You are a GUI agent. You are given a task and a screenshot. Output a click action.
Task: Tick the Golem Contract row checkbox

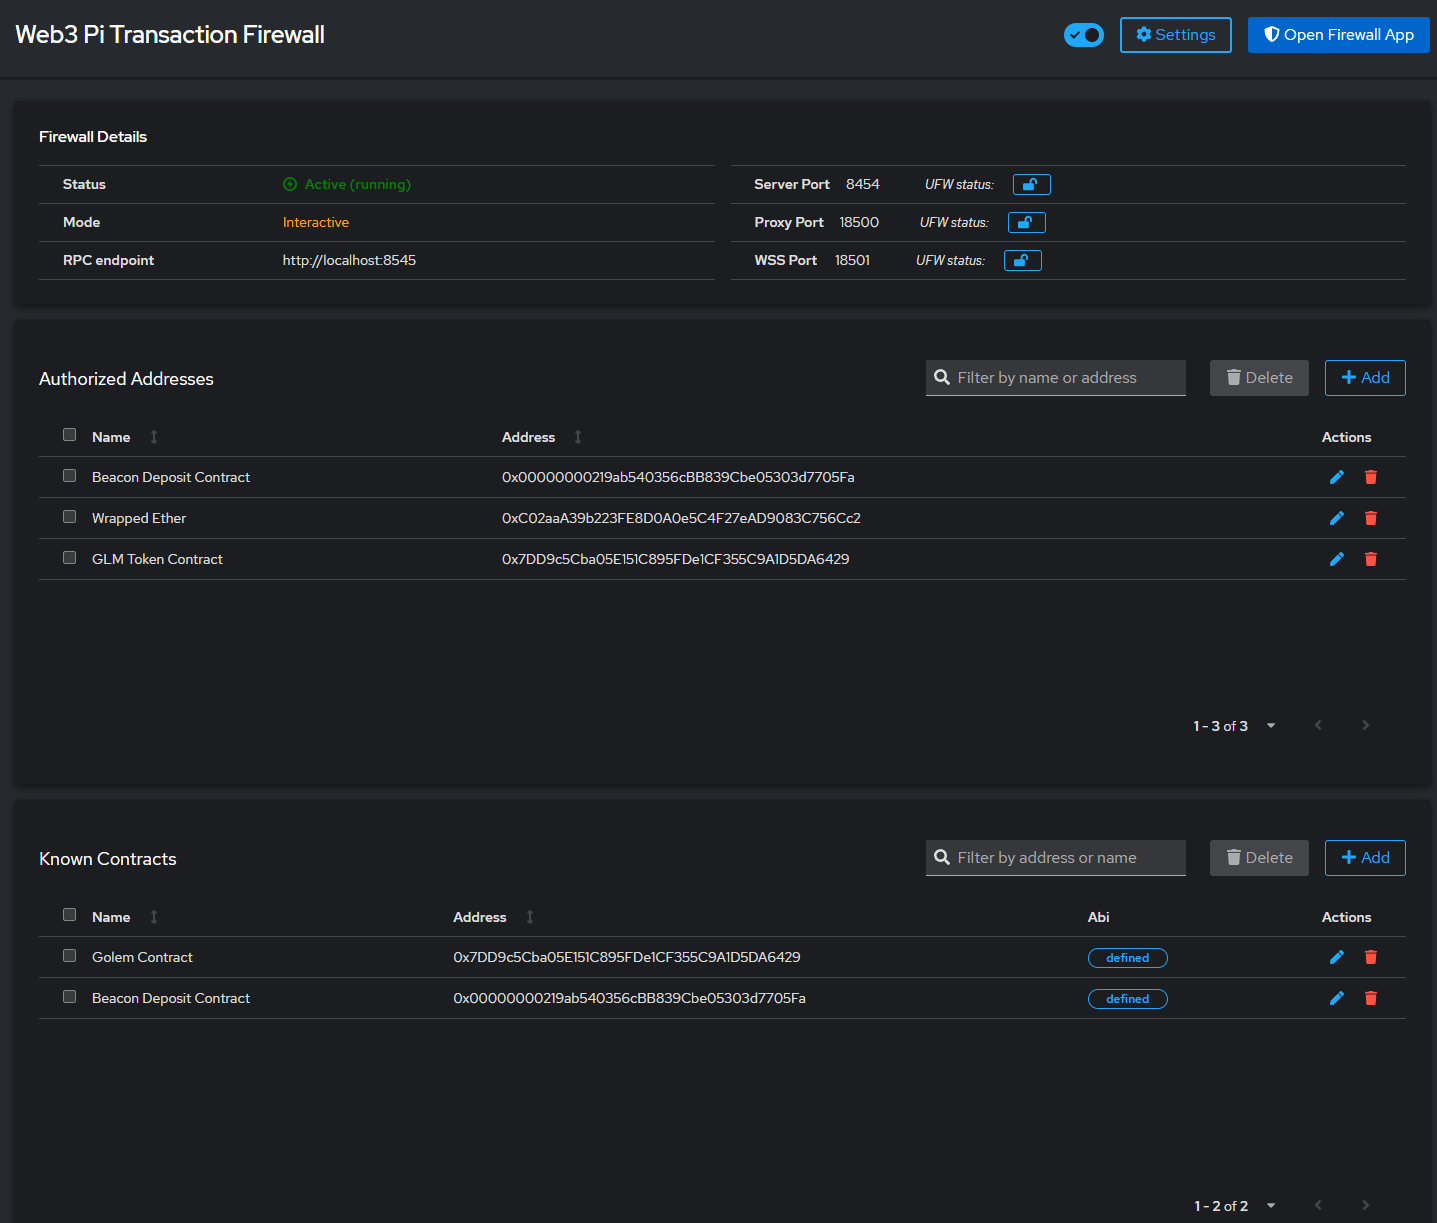[x=69, y=956]
